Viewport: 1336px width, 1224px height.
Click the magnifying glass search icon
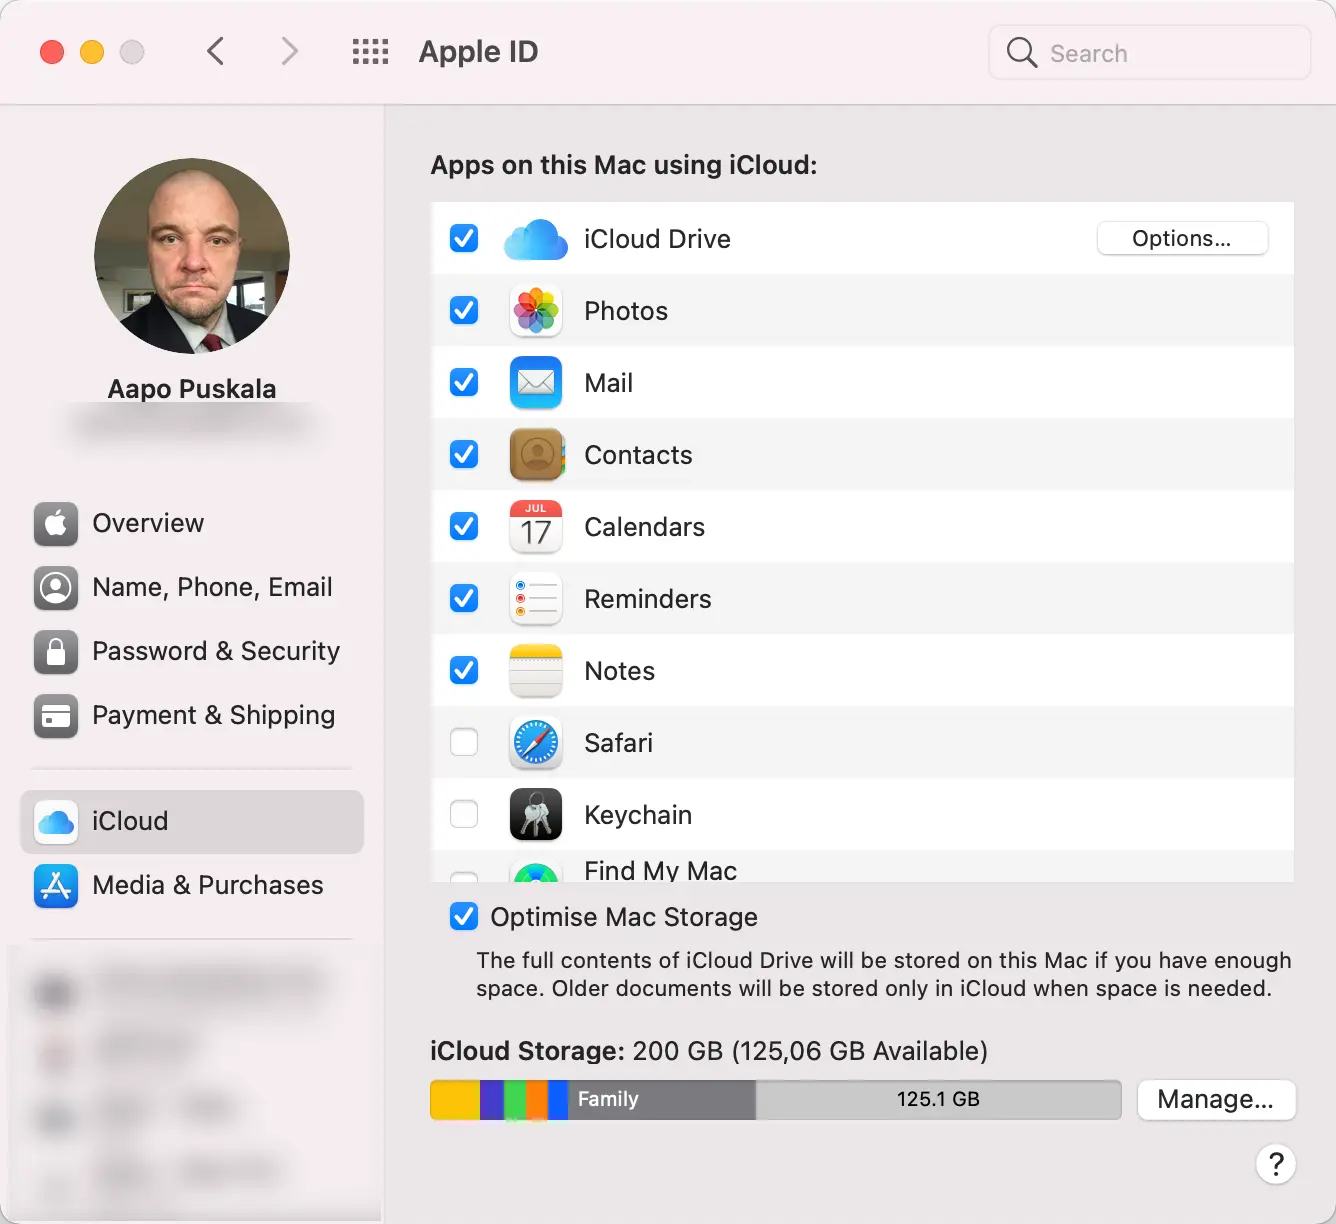(1022, 52)
